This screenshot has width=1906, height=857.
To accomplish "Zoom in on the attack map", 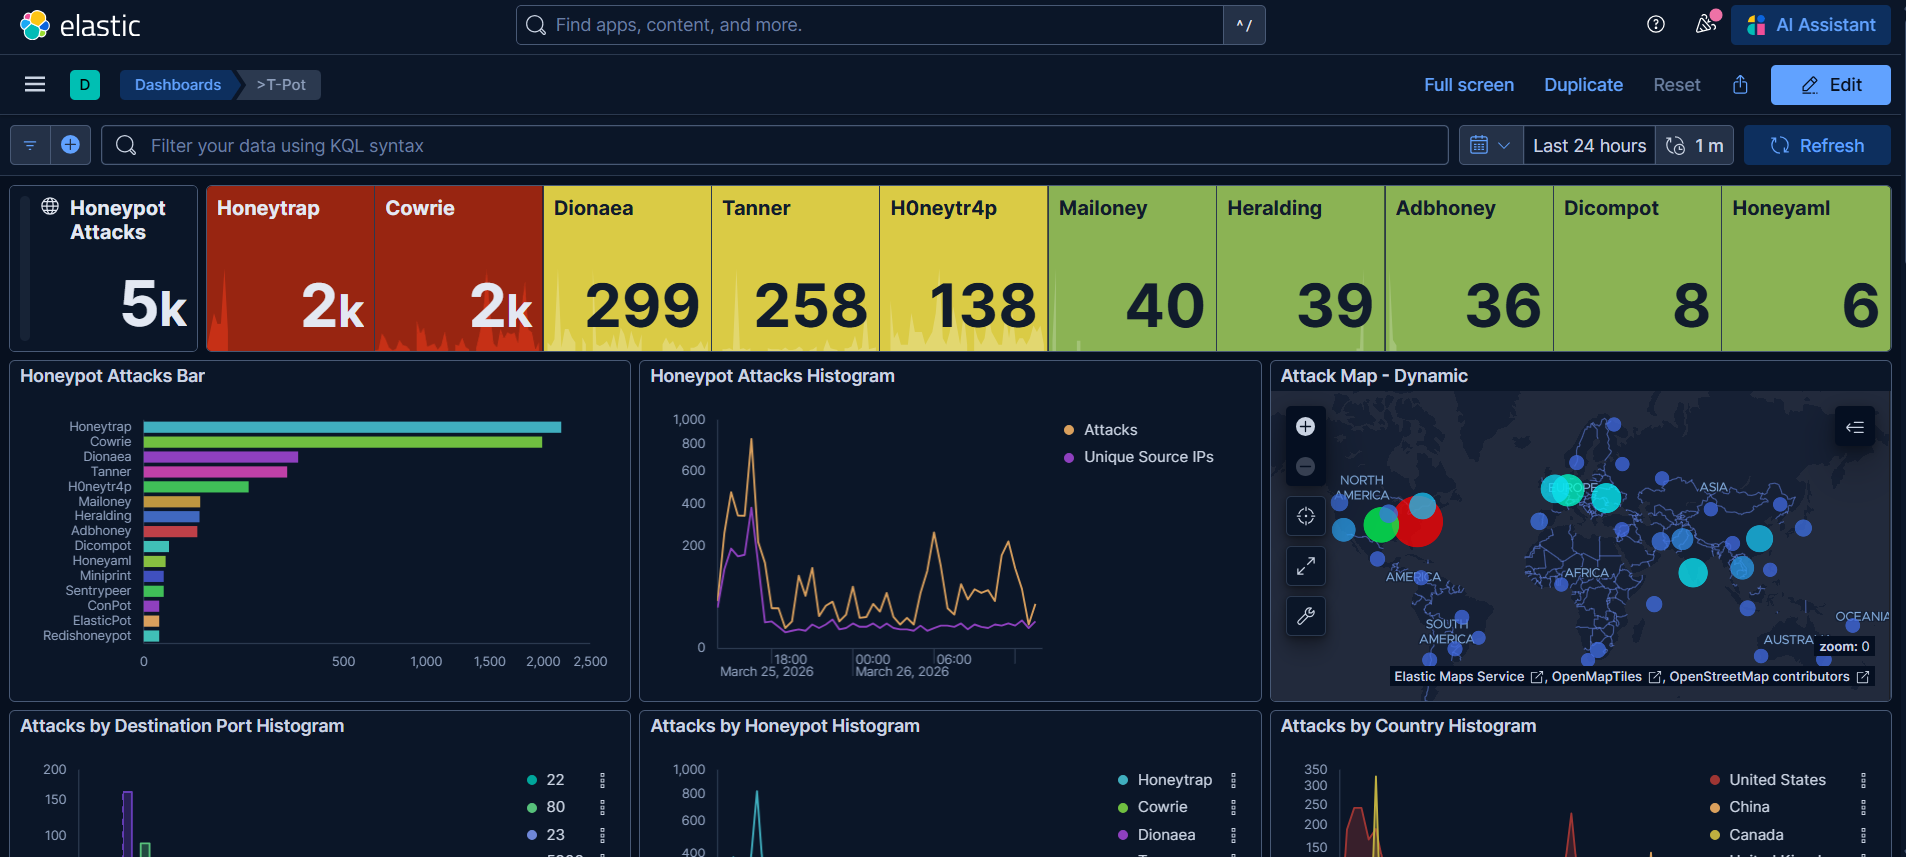I will point(1305,427).
